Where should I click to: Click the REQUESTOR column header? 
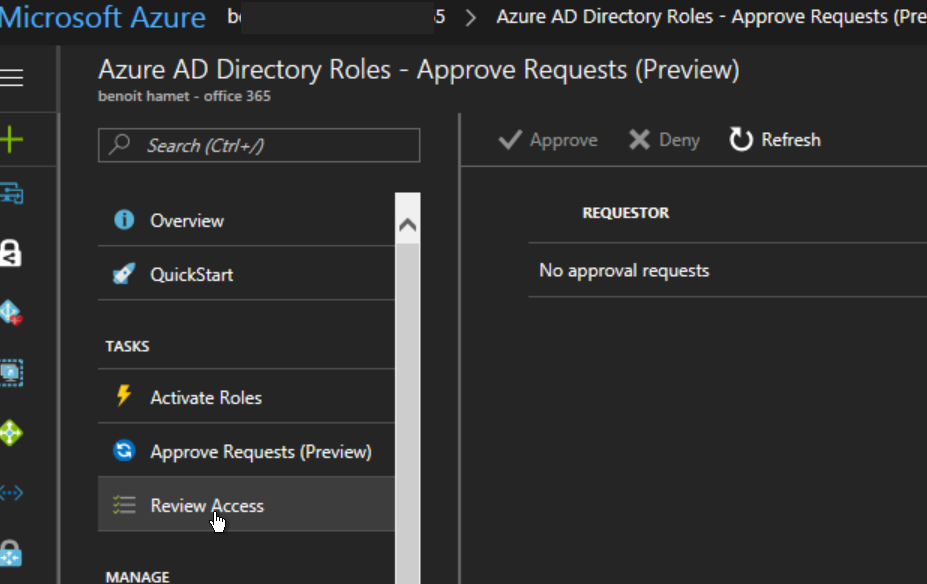625,213
